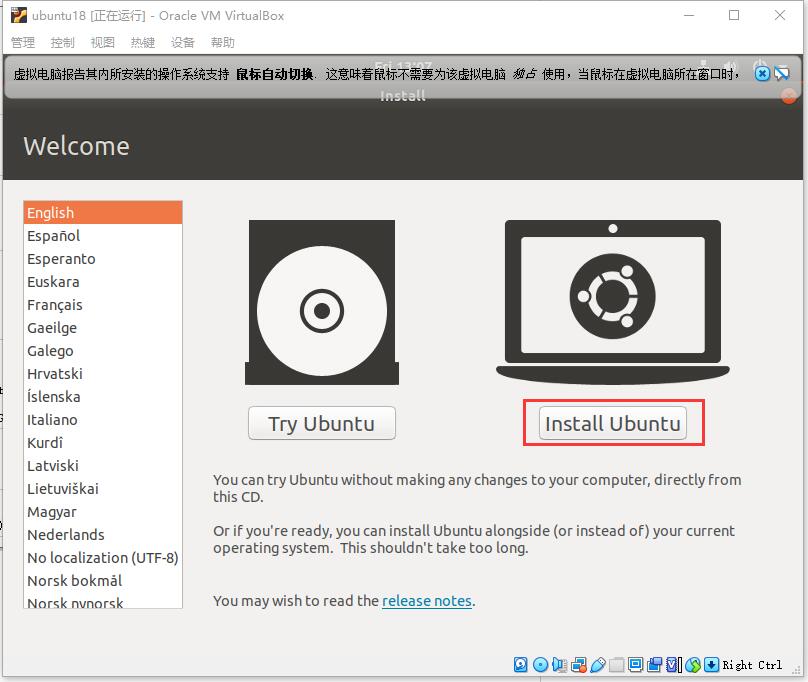Select Galego in the language list
This screenshot has height=682, width=808.
(x=103, y=351)
